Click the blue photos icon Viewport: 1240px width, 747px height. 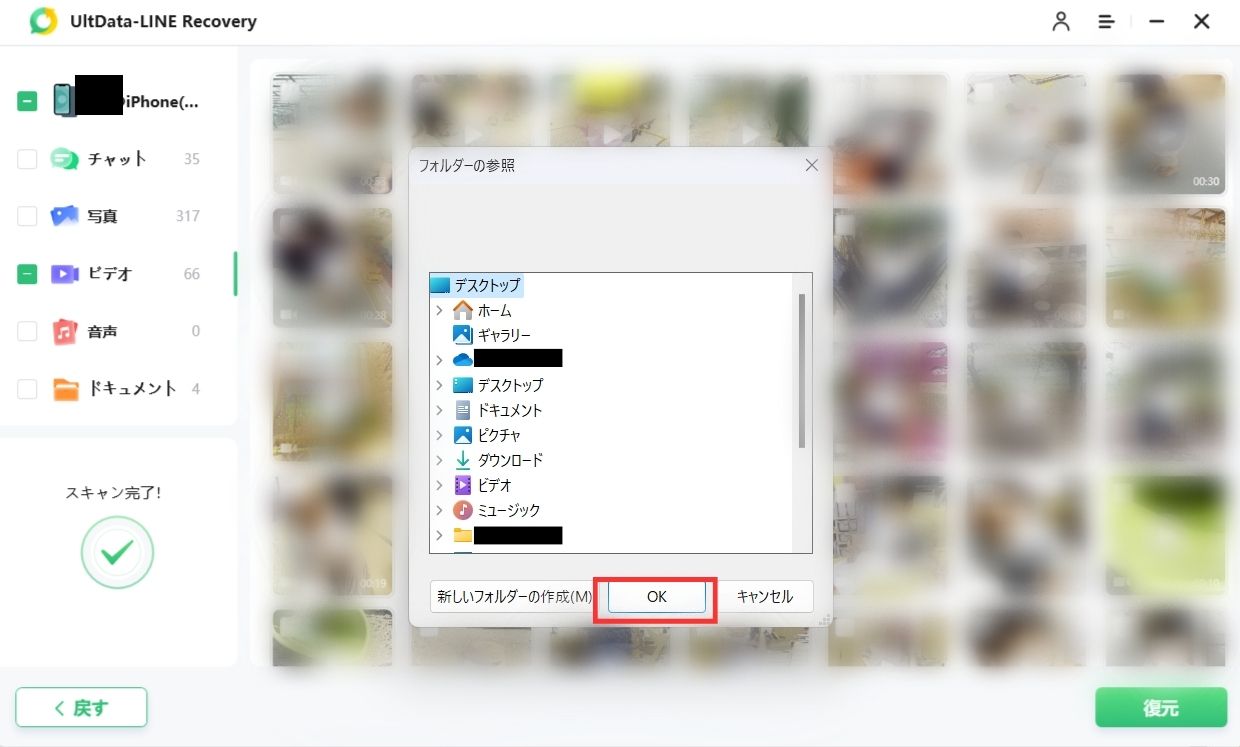point(64,216)
